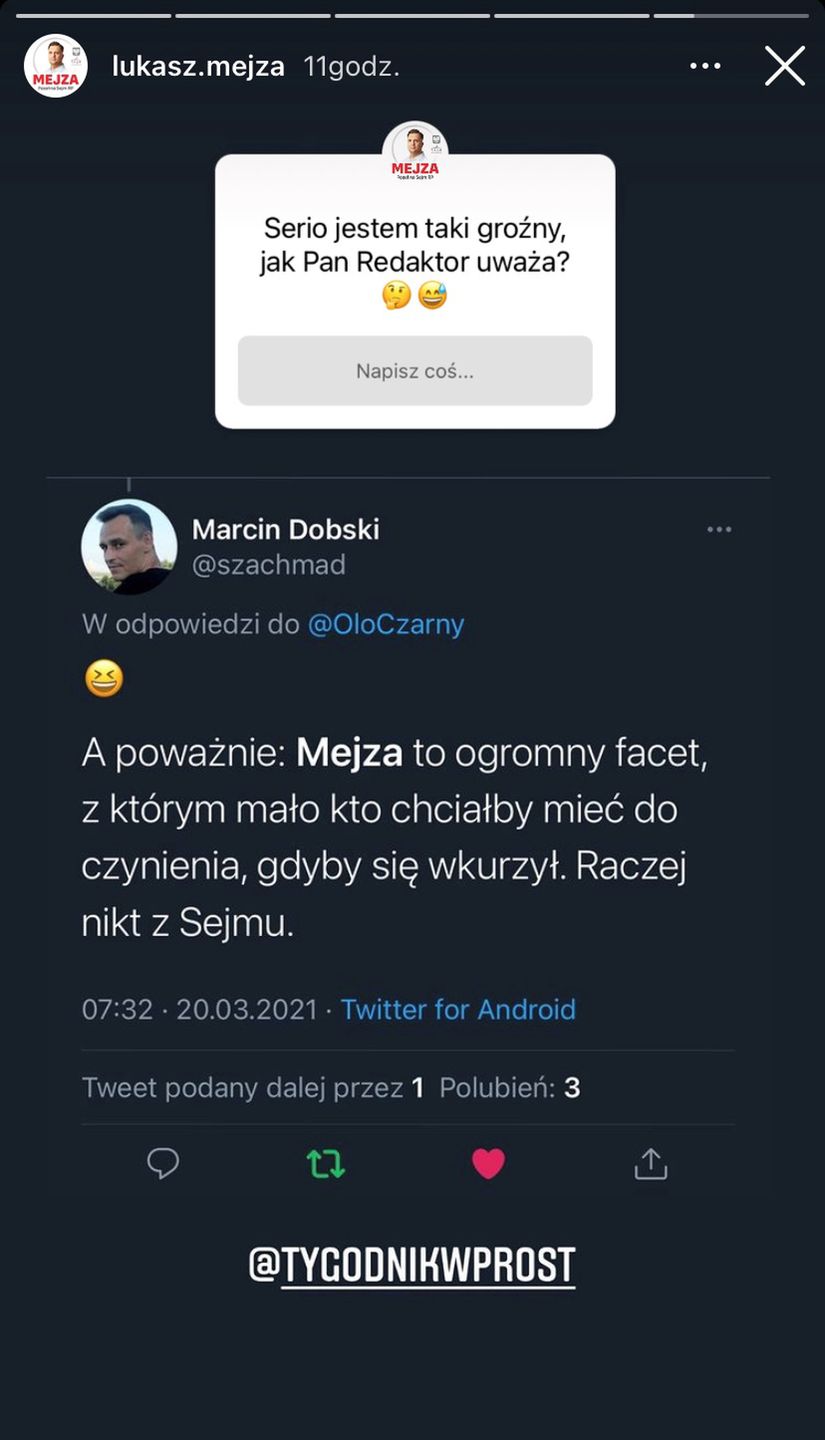Open the Twitter for Android source link
The image size is (825, 1440).
click(x=458, y=1010)
